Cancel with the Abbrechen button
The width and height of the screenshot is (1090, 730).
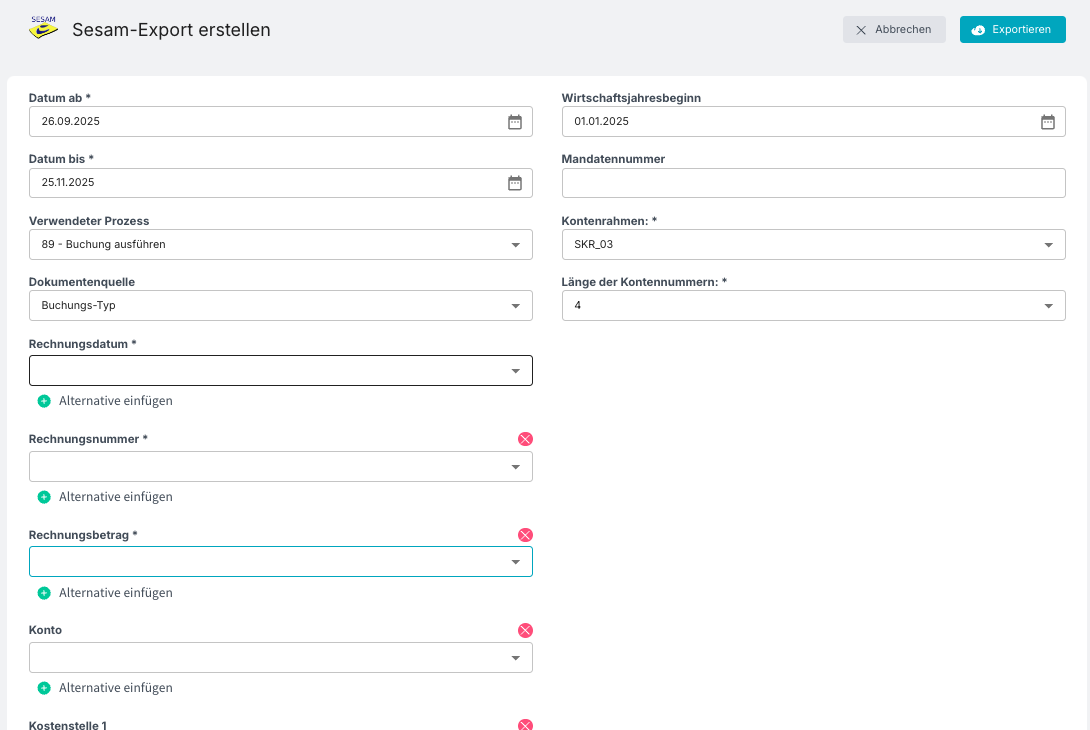tap(893, 30)
